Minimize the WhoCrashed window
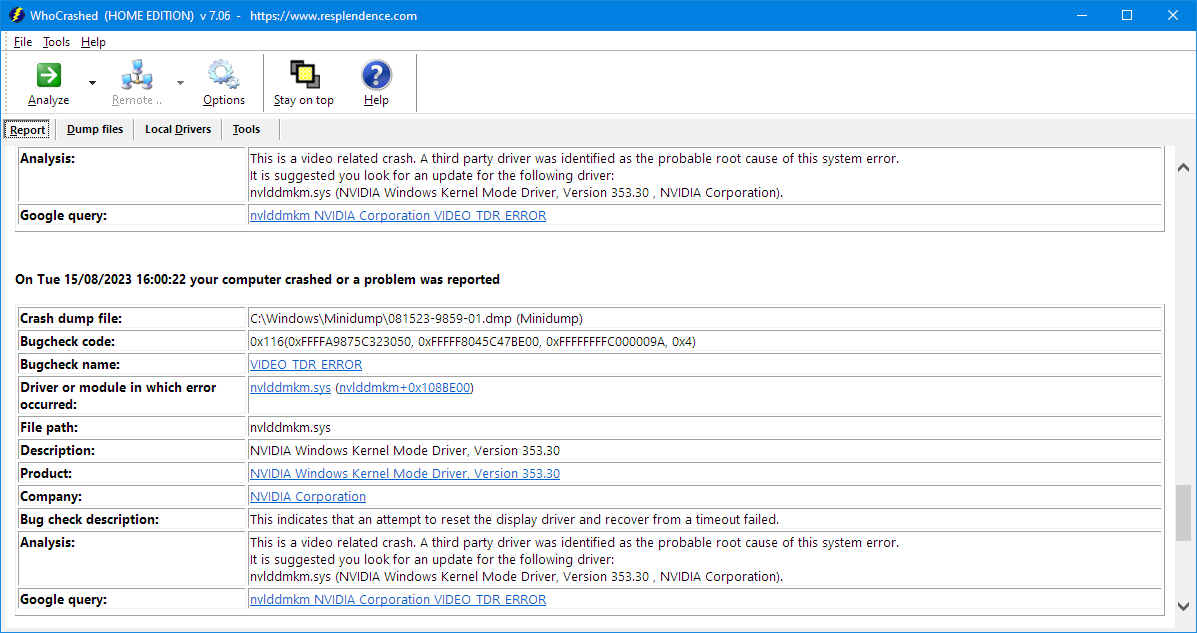The image size is (1197, 633). coord(1084,15)
